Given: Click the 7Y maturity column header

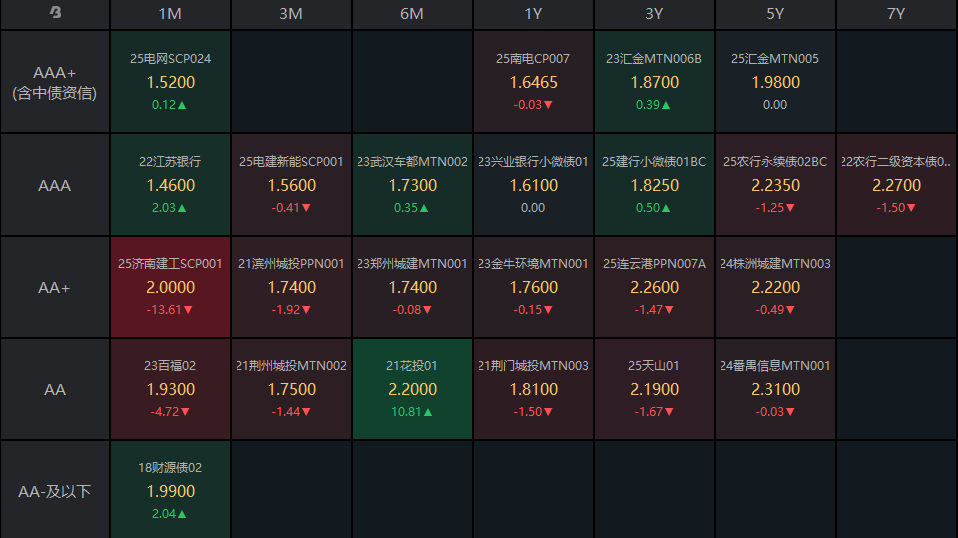Looking at the screenshot, I should [896, 14].
